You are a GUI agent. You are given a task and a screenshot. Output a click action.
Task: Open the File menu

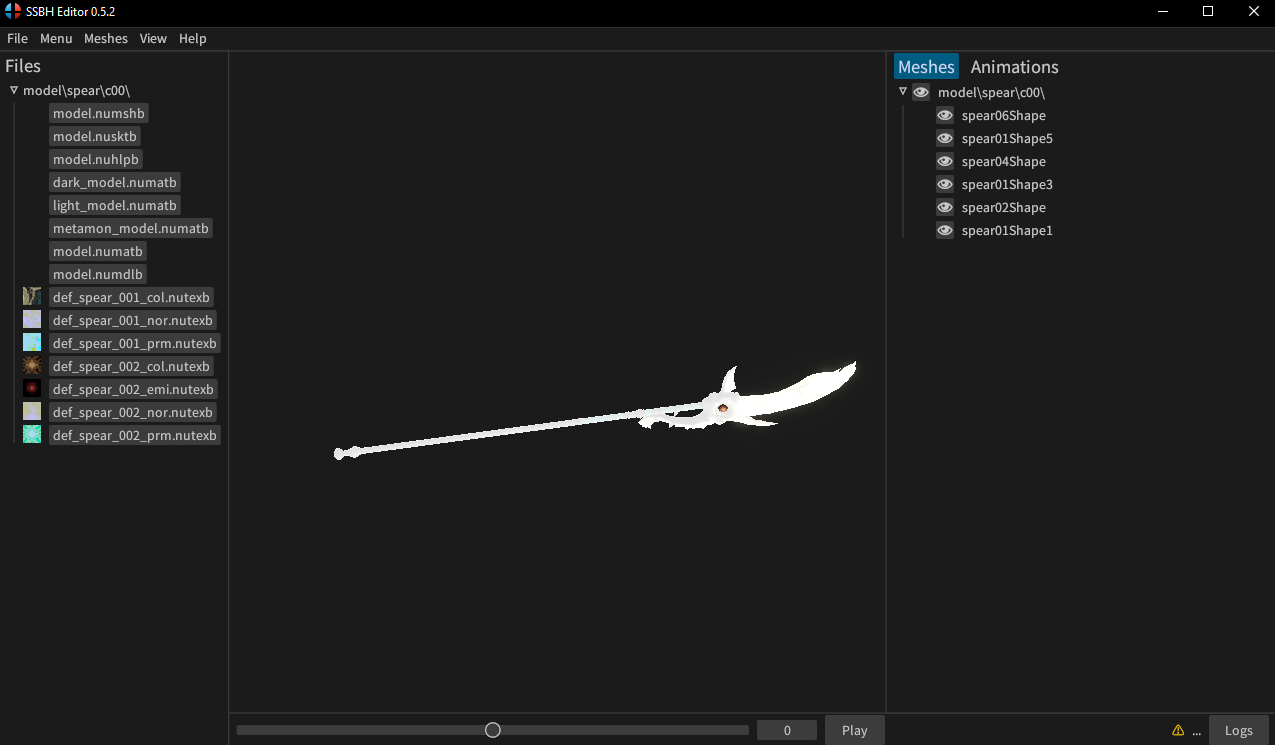[17, 38]
